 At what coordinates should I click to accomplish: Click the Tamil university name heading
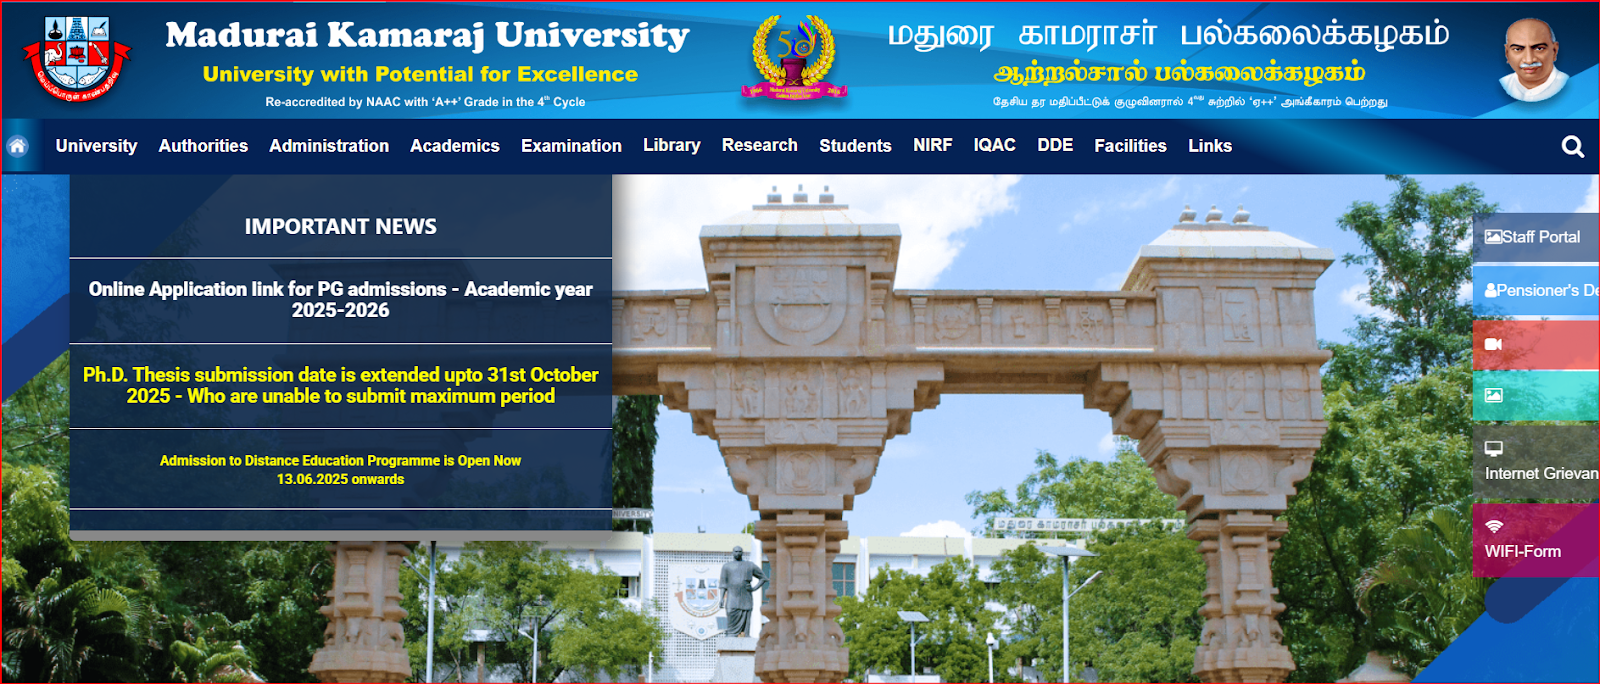(x=1168, y=35)
